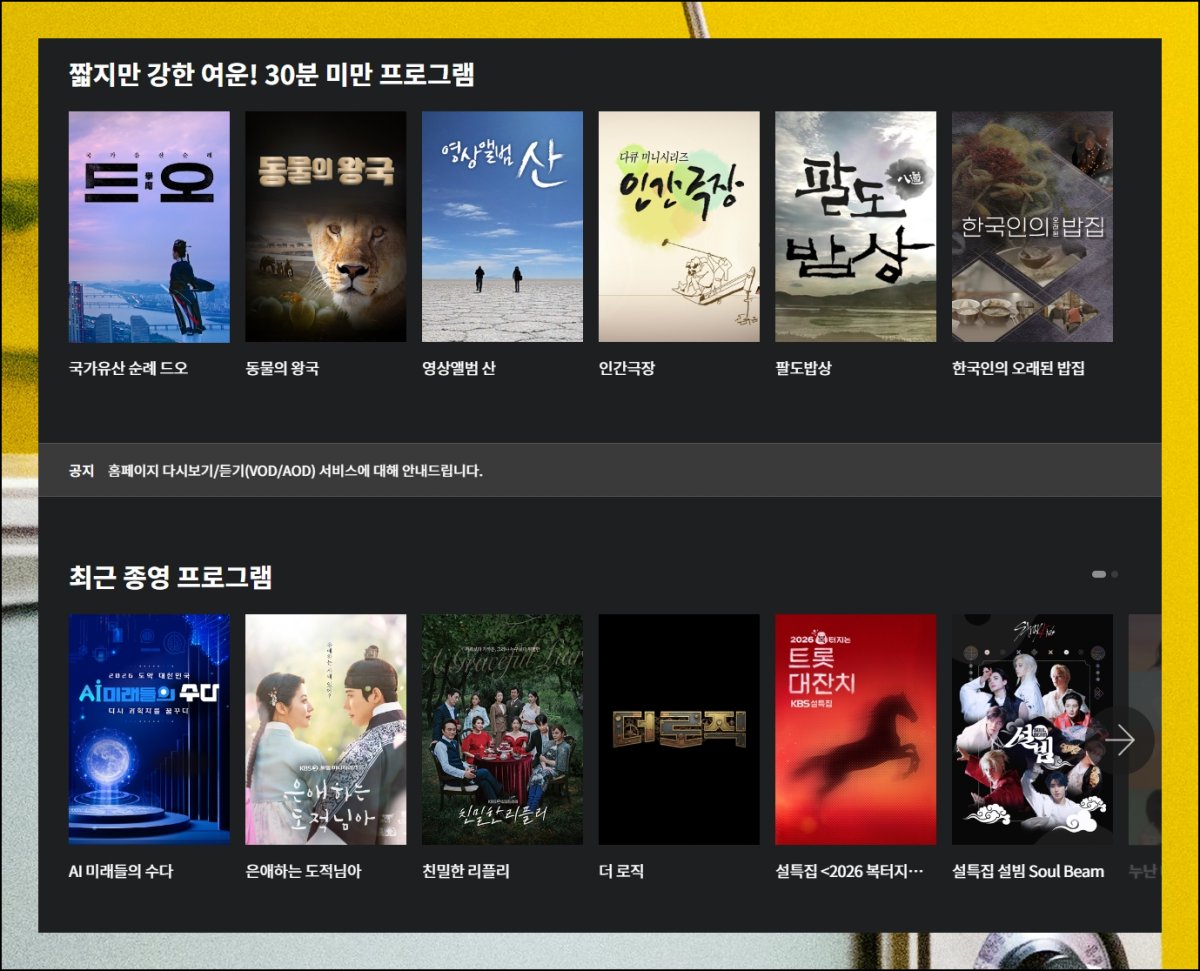Screen dimensions: 1200x971
Task: Open the 친밀한 리플리 poster
Action: 502,730
